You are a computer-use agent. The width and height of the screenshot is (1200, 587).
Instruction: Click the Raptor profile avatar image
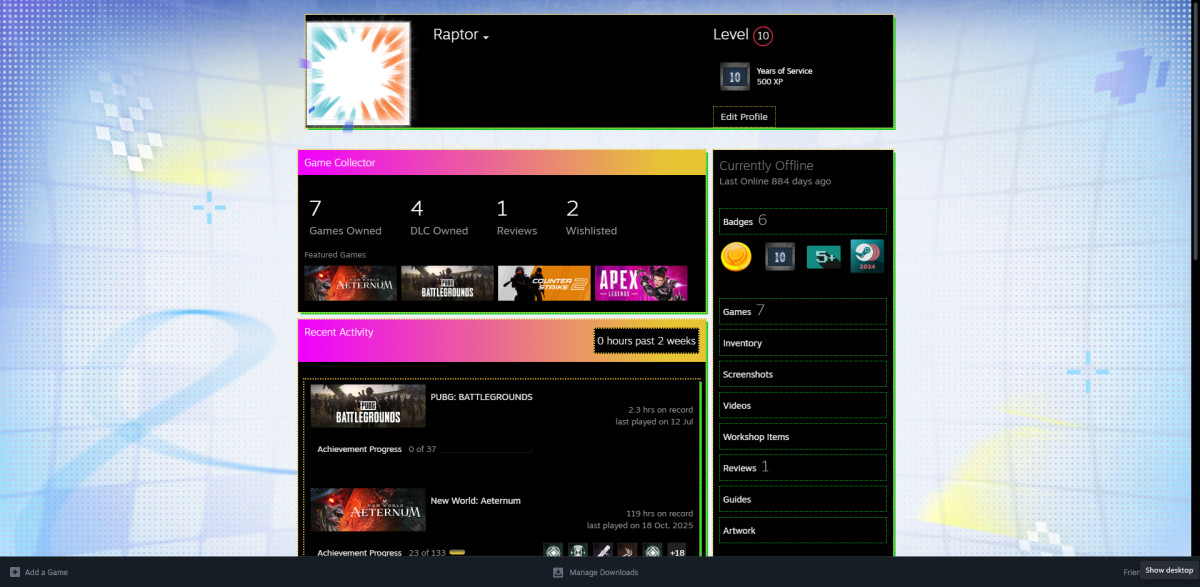click(x=359, y=73)
